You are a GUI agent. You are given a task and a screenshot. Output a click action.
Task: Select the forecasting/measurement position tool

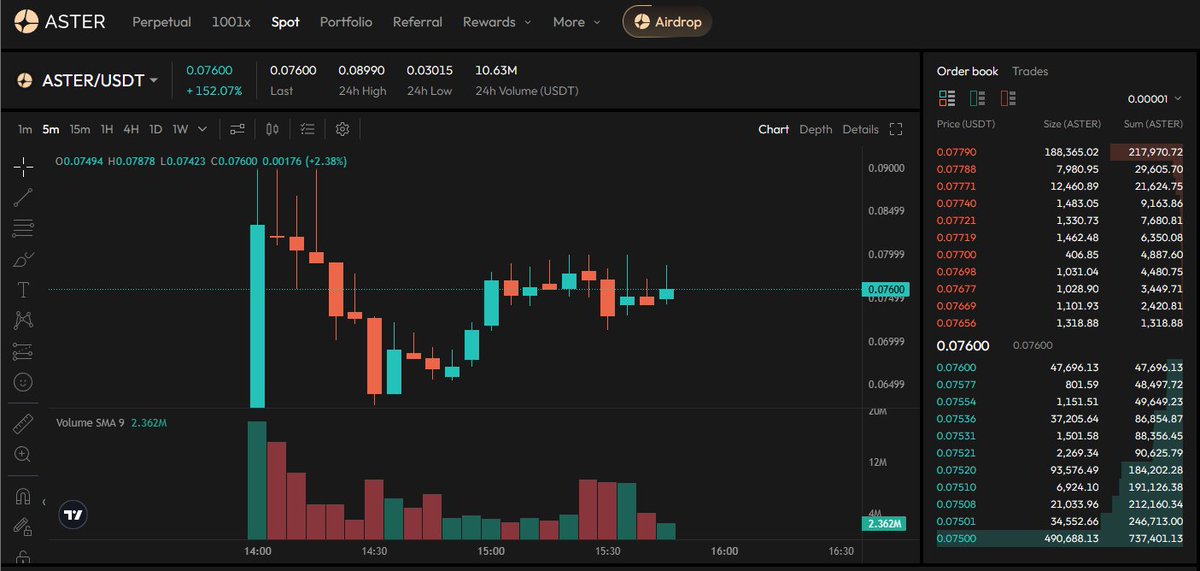tap(23, 351)
